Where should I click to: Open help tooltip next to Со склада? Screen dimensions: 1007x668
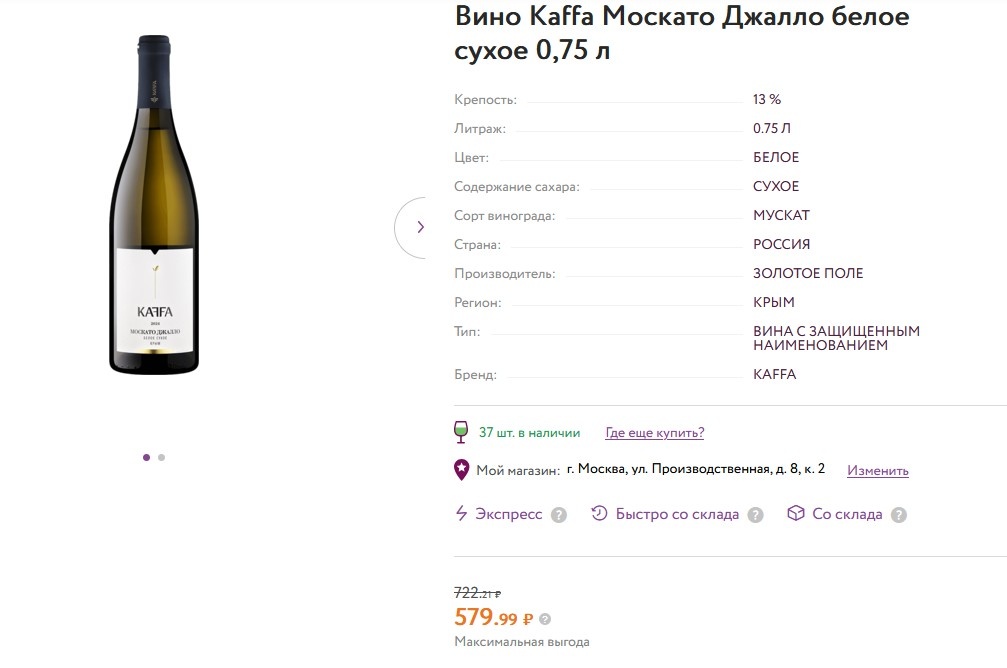pyautogui.click(x=899, y=515)
